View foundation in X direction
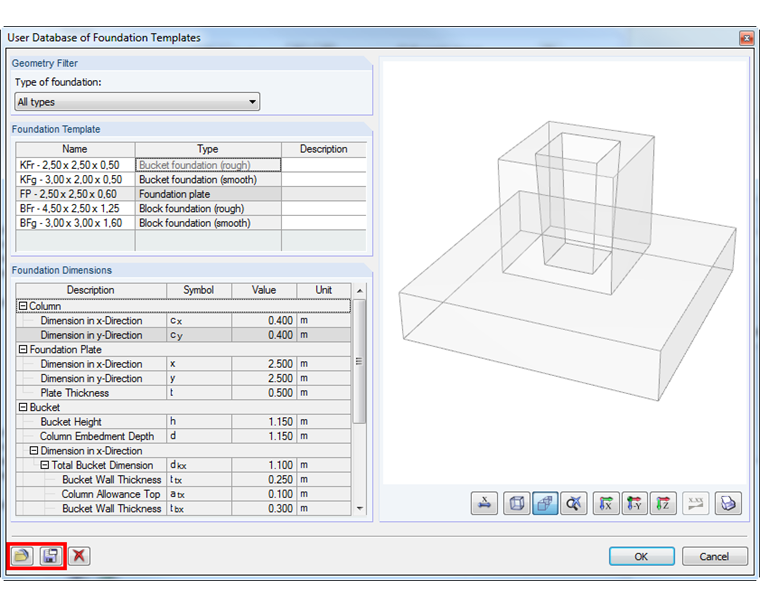 point(606,503)
